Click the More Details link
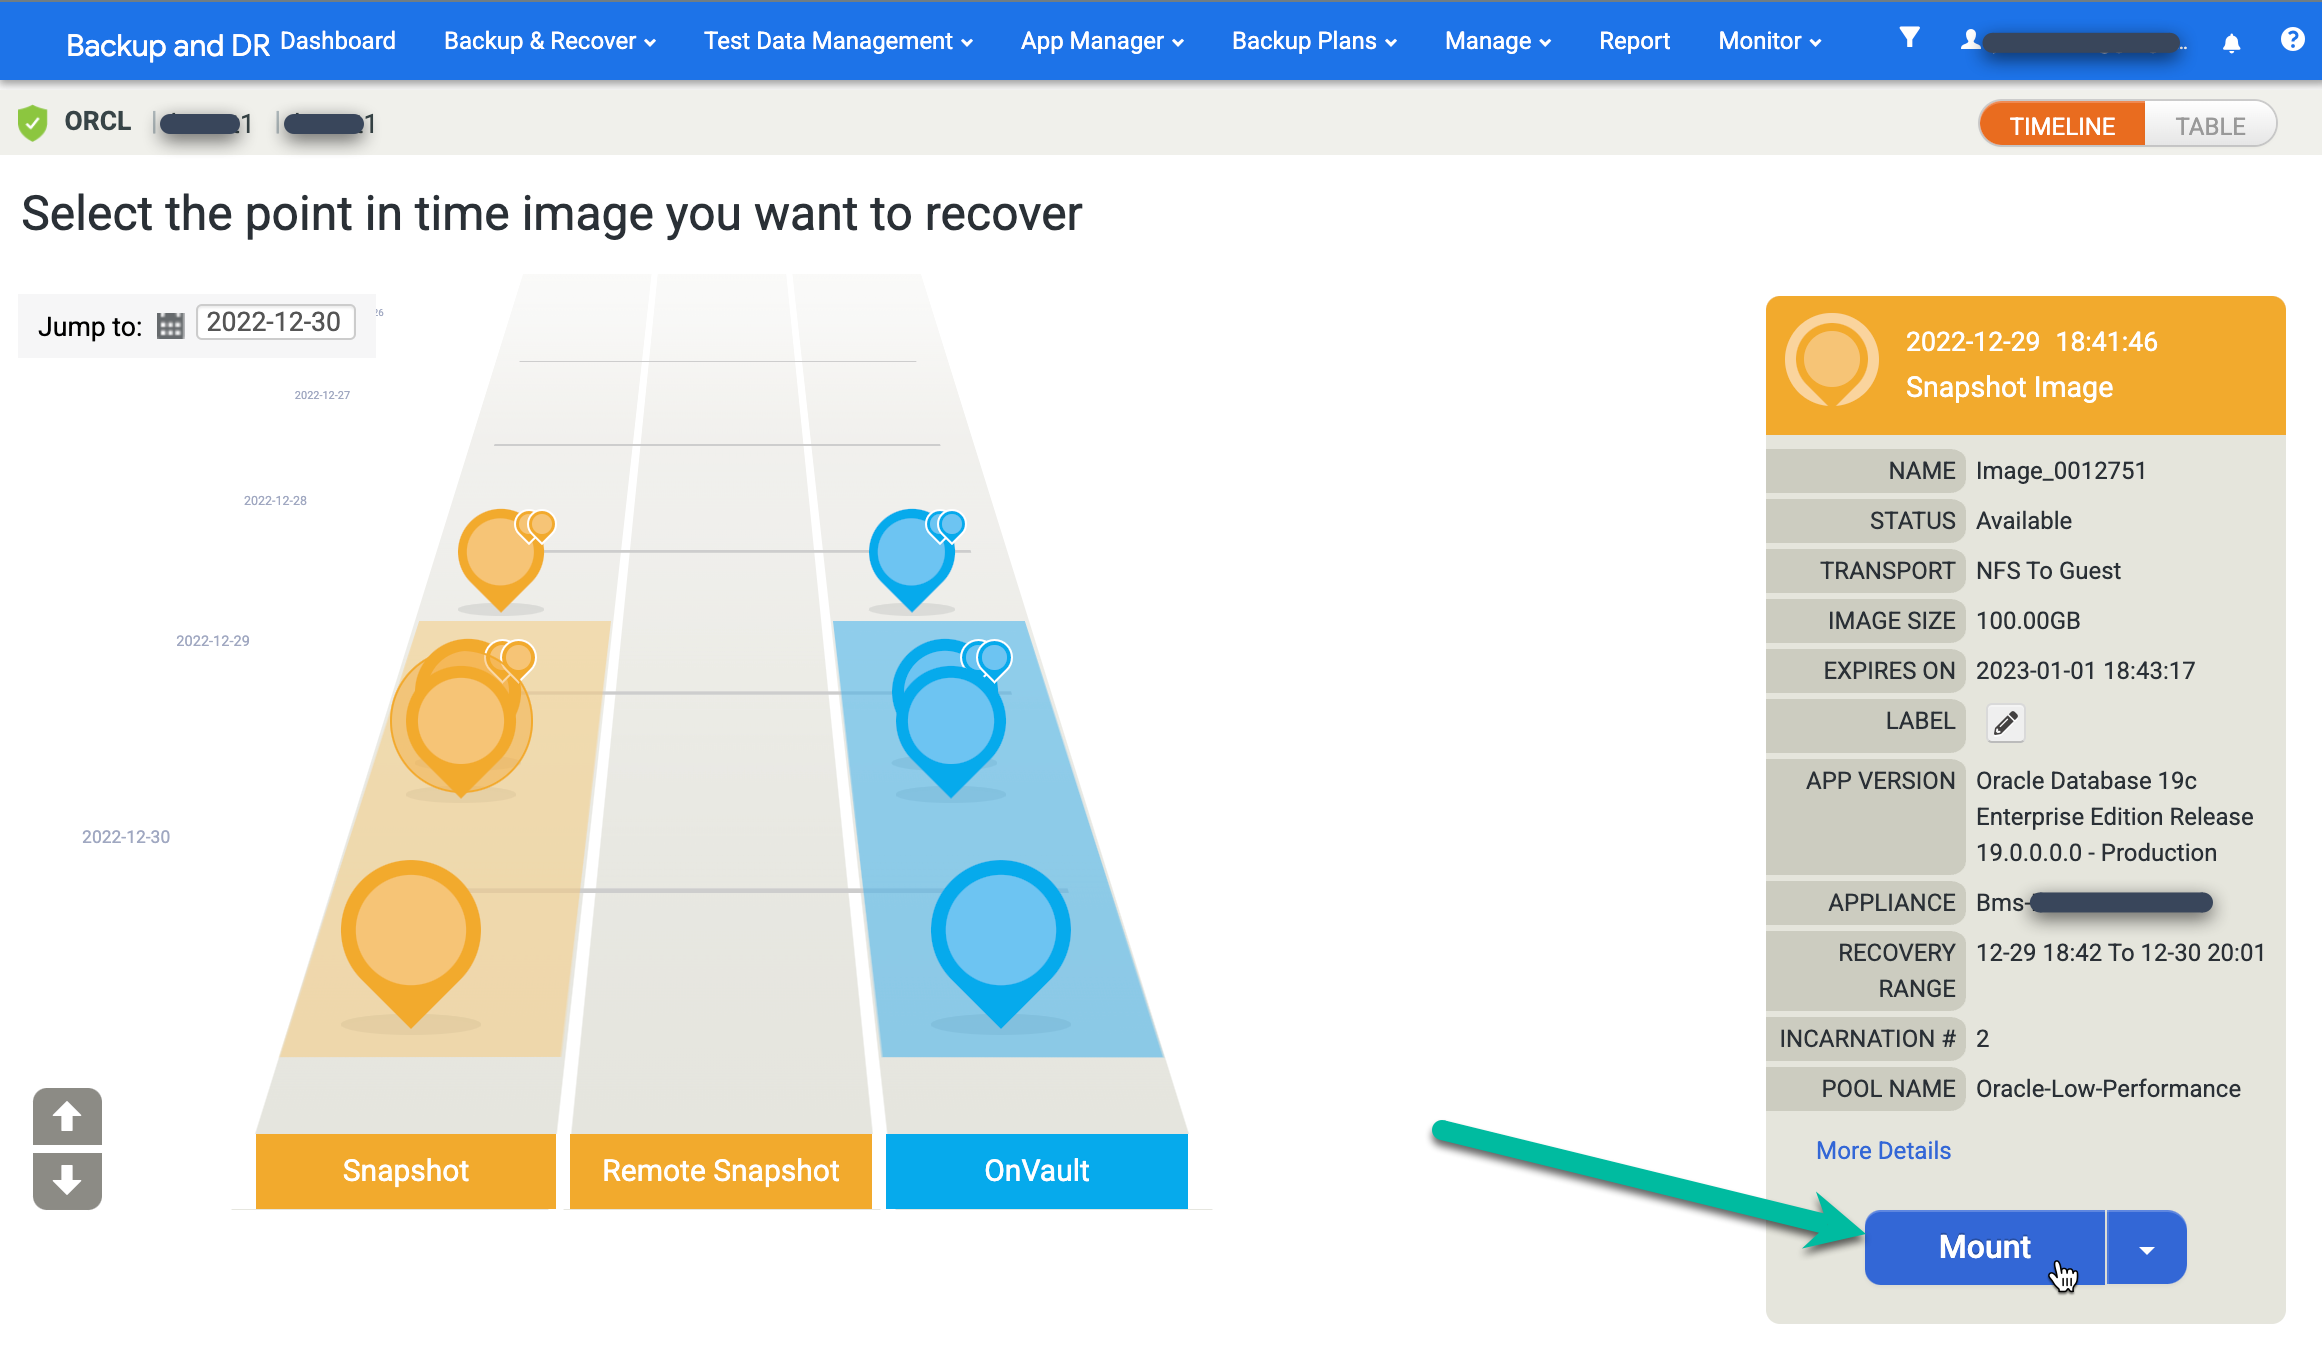The height and width of the screenshot is (1358, 2322). (1882, 1149)
